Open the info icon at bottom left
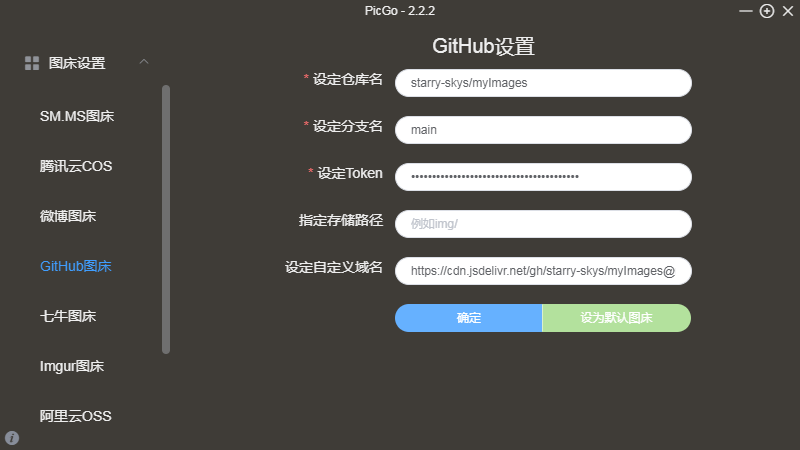Screen dimensions: 800x450 tap(12, 438)
